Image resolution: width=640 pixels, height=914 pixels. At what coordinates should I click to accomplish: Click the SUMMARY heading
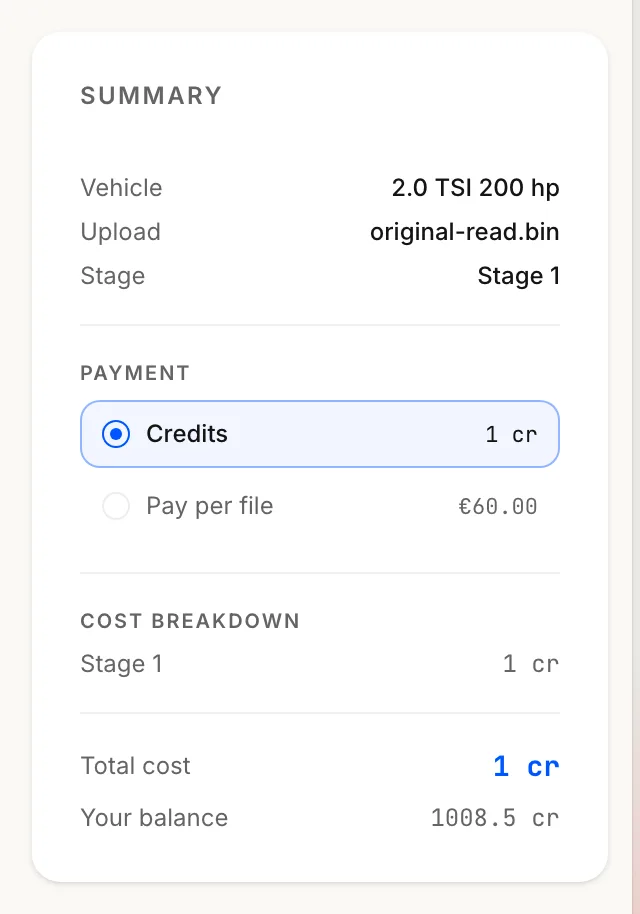[x=151, y=96]
